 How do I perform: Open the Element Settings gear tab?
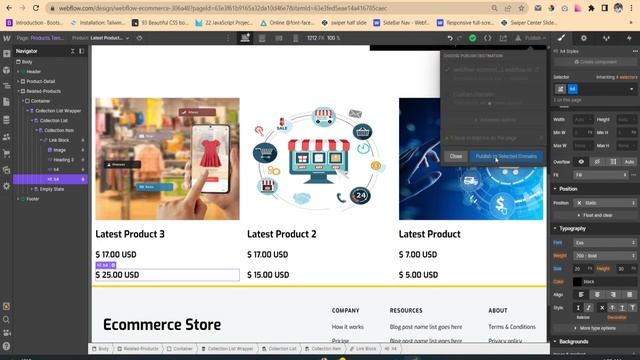click(x=584, y=38)
